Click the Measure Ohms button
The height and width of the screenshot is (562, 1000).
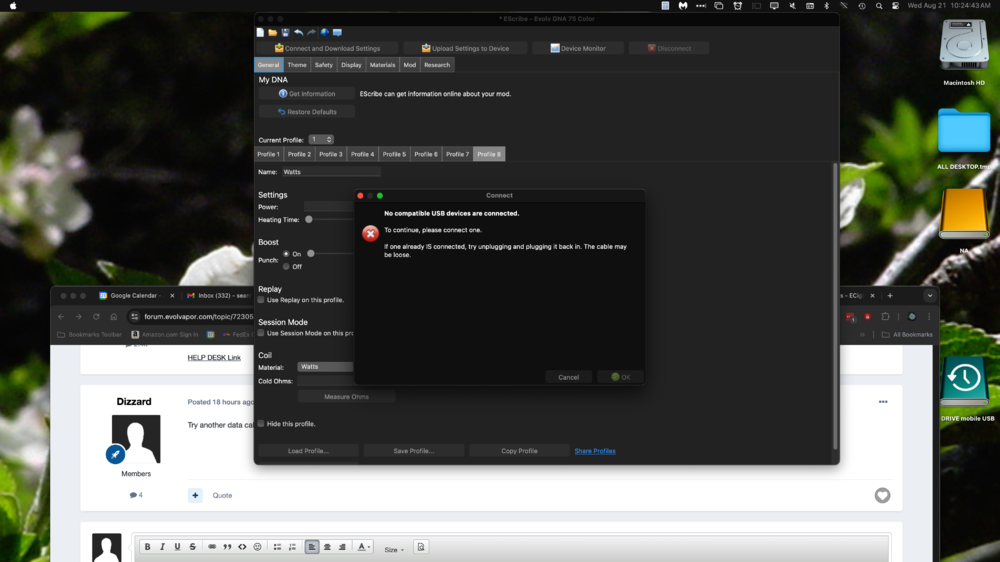click(x=346, y=397)
